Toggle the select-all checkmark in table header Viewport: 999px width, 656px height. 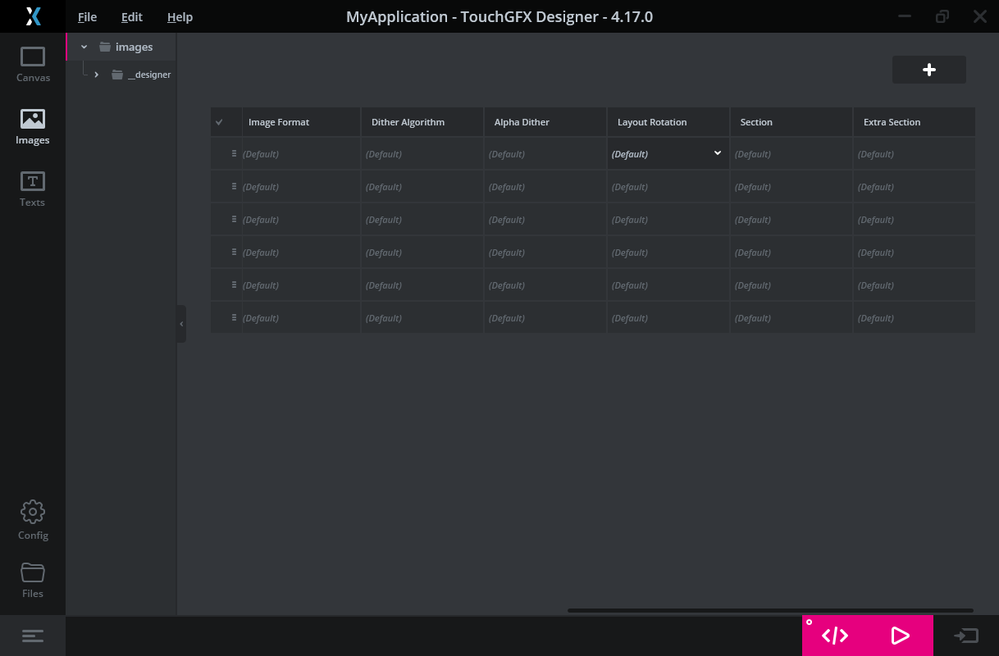click(x=219, y=122)
